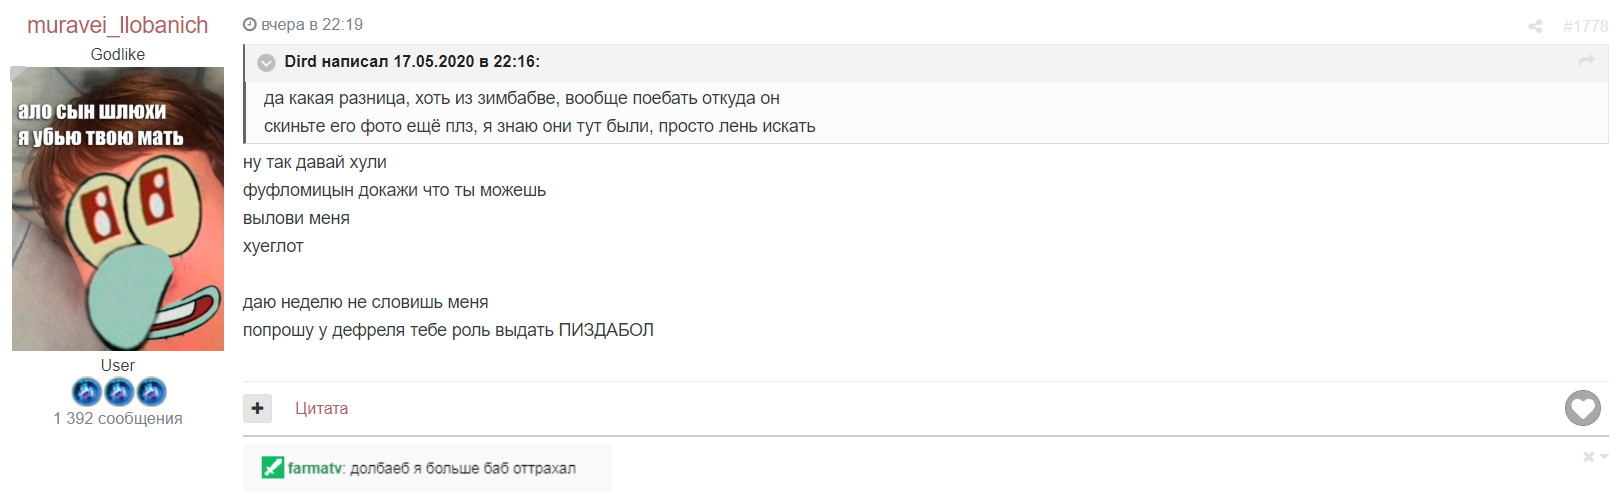Open the post permalink #1778
The height and width of the screenshot is (502, 1623).
pyautogui.click(x=1585, y=27)
